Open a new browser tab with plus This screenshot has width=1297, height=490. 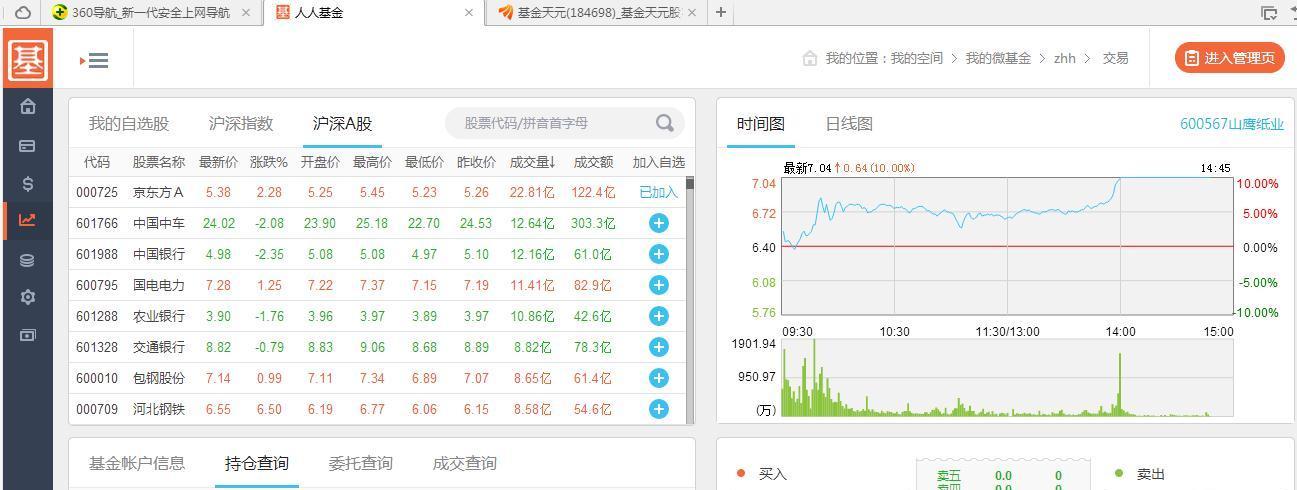(720, 12)
